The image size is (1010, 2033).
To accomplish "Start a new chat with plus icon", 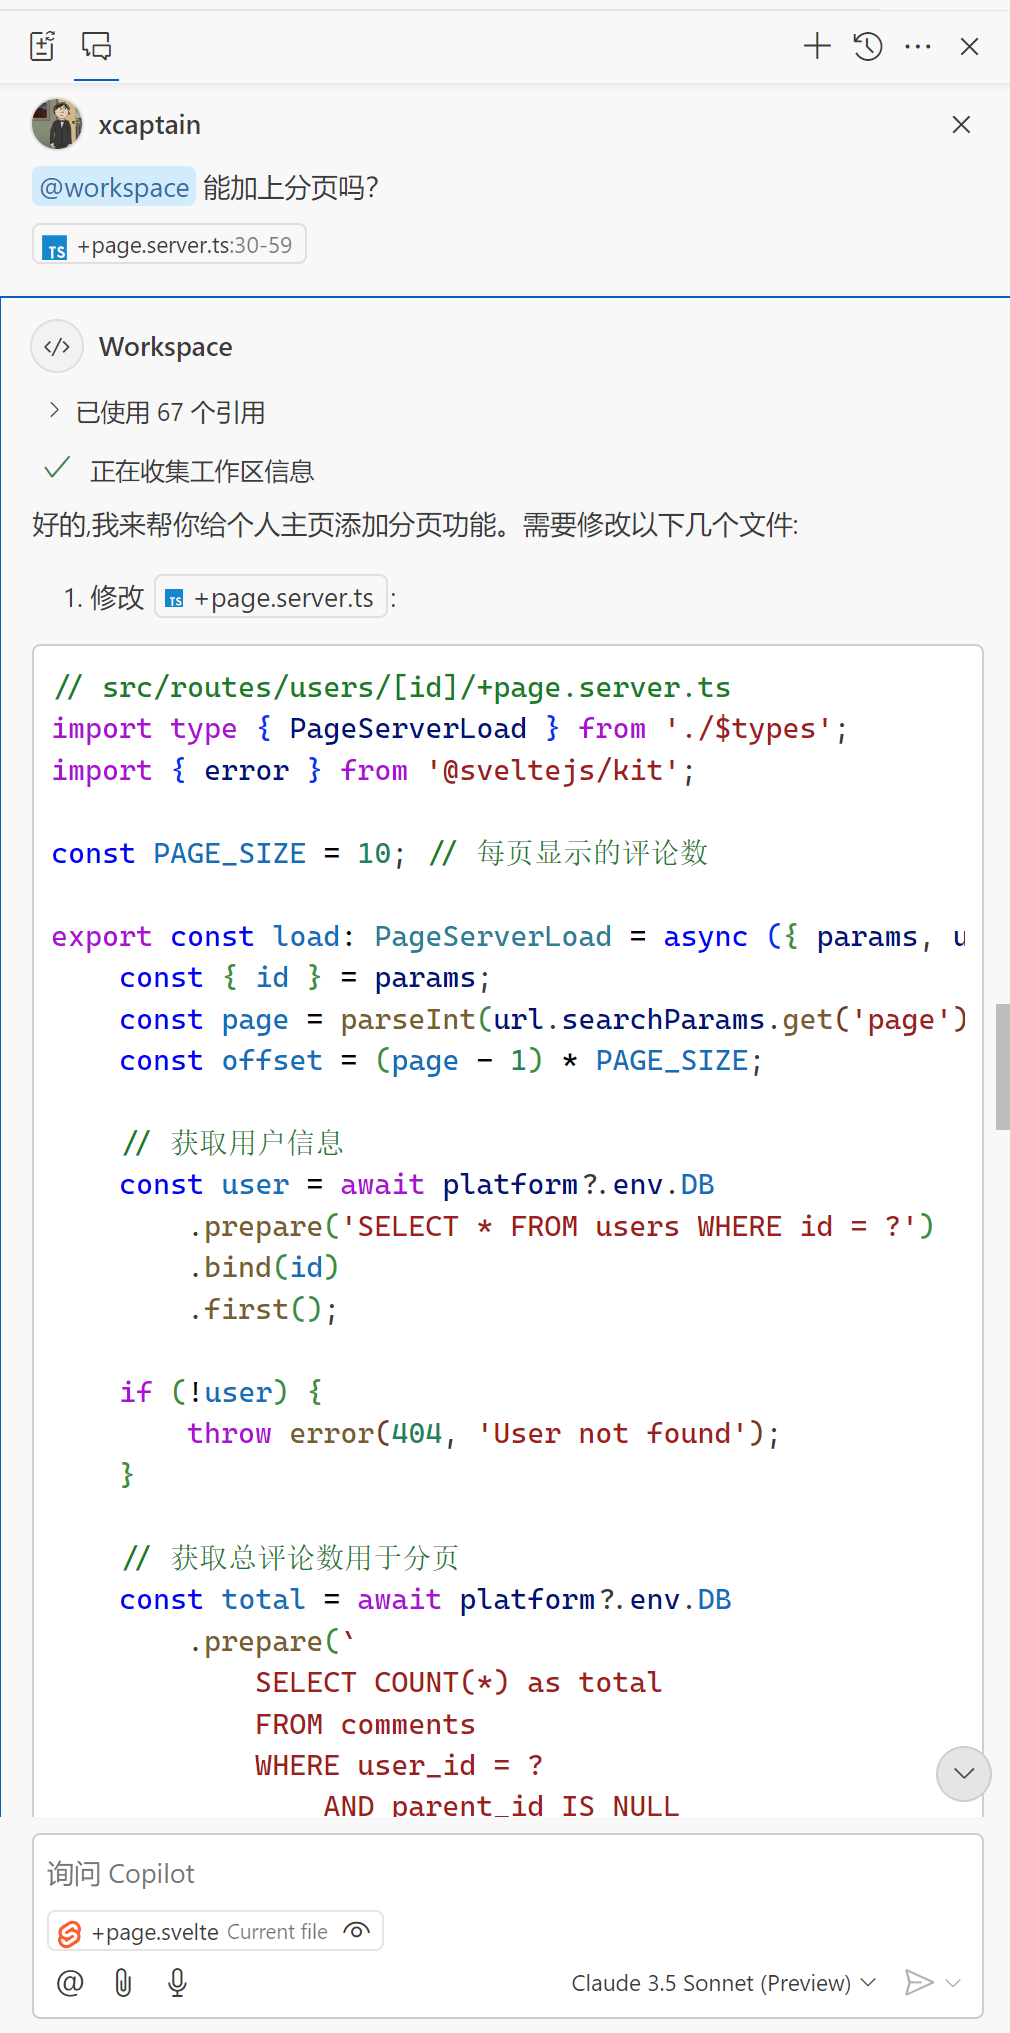I will point(817,46).
